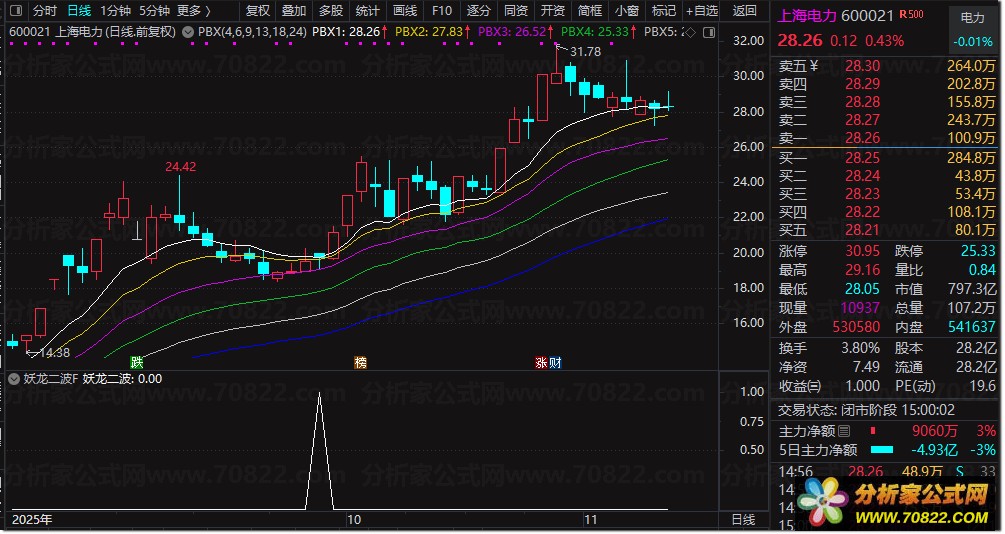Image resolution: width=1005 pixels, height=534 pixels.
Task: Click 最低 value 28.05
Action: pos(862,289)
